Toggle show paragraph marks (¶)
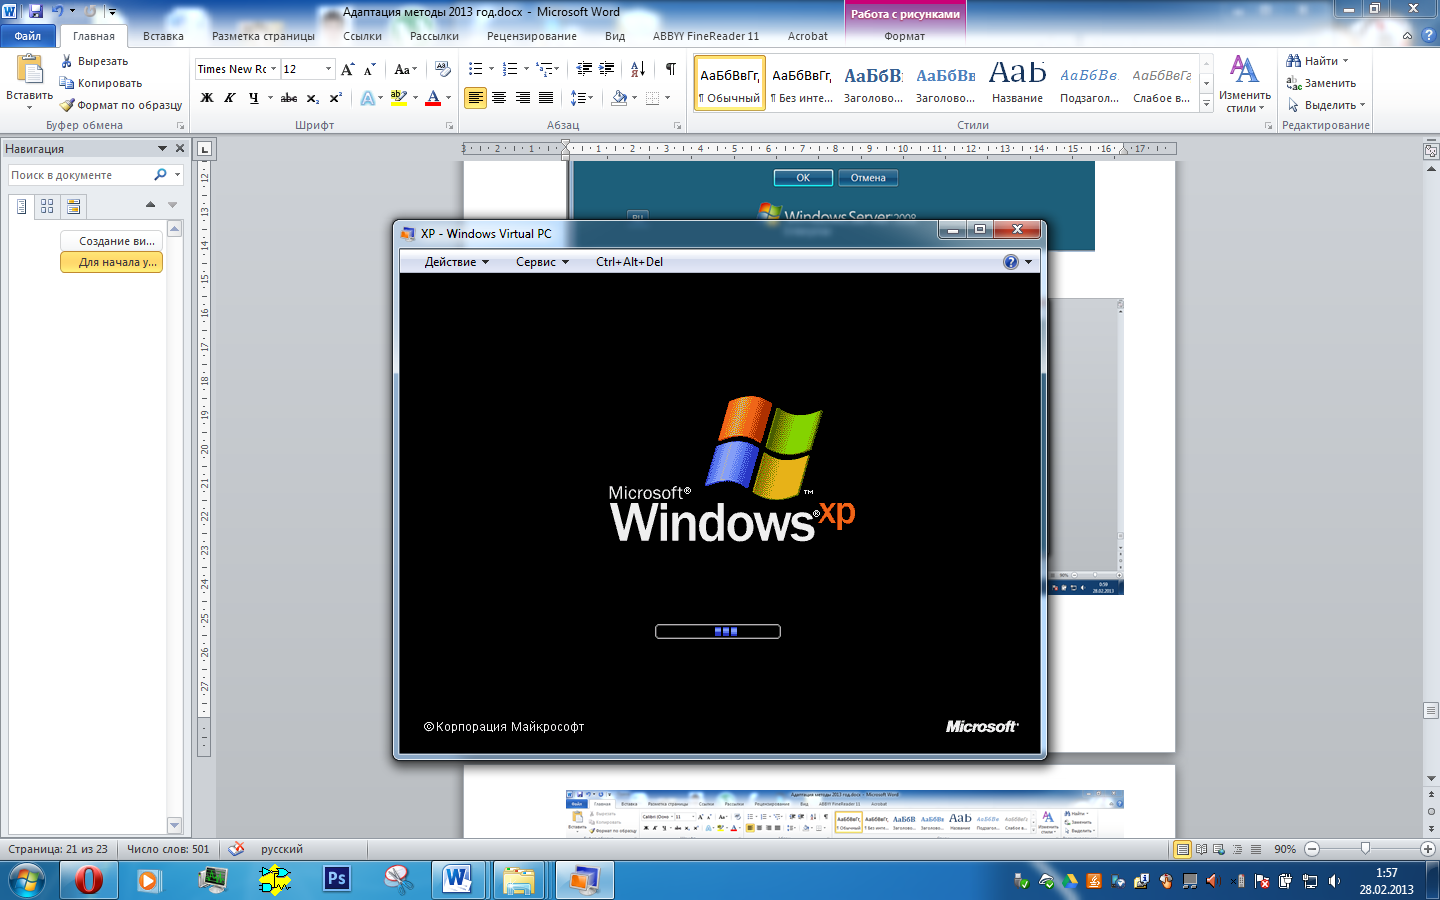Screen dimensions: 1440x900 pyautogui.click(x=671, y=69)
